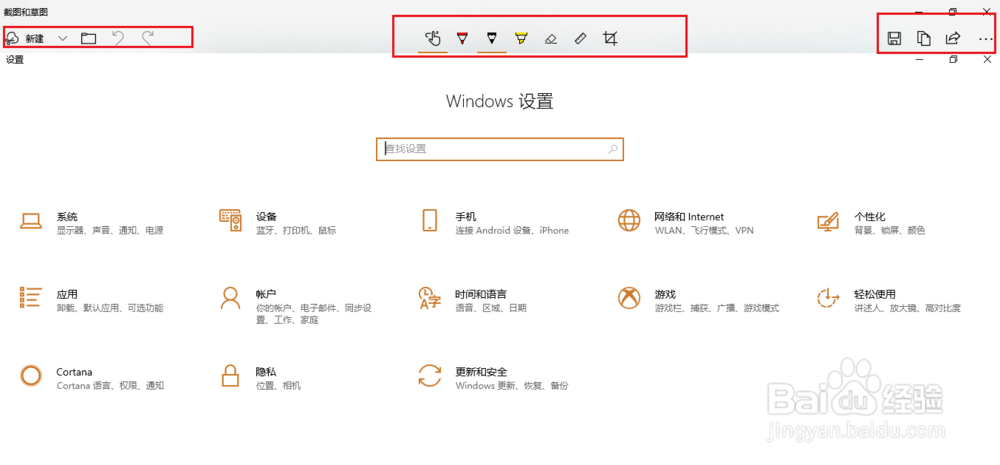Click the padlock icon for 隐私
Viewport: 1000px width, 465px height.
(230, 375)
